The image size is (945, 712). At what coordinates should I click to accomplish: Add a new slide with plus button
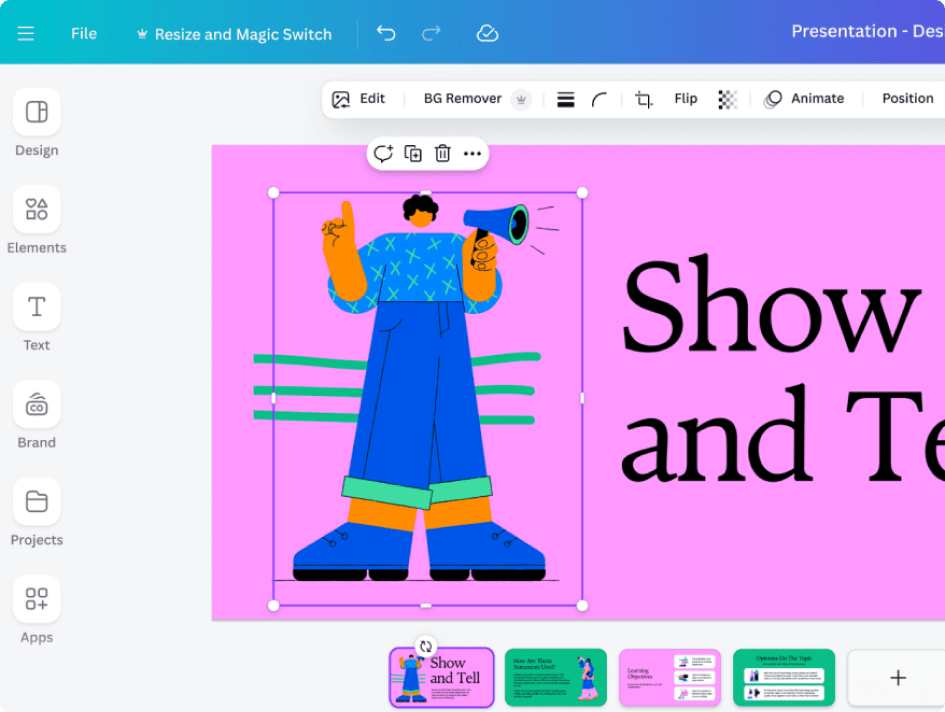[x=897, y=678]
